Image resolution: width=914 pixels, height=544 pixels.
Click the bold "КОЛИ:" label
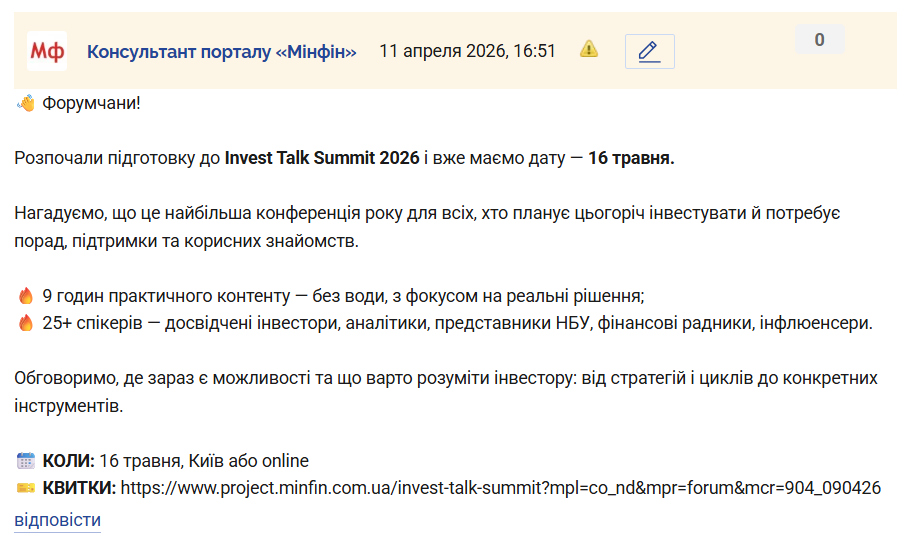click(x=69, y=461)
